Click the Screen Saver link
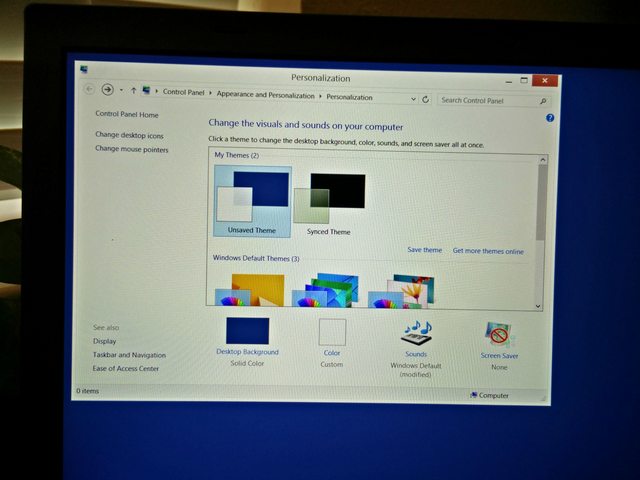Image resolution: width=640 pixels, height=480 pixels. [499, 356]
